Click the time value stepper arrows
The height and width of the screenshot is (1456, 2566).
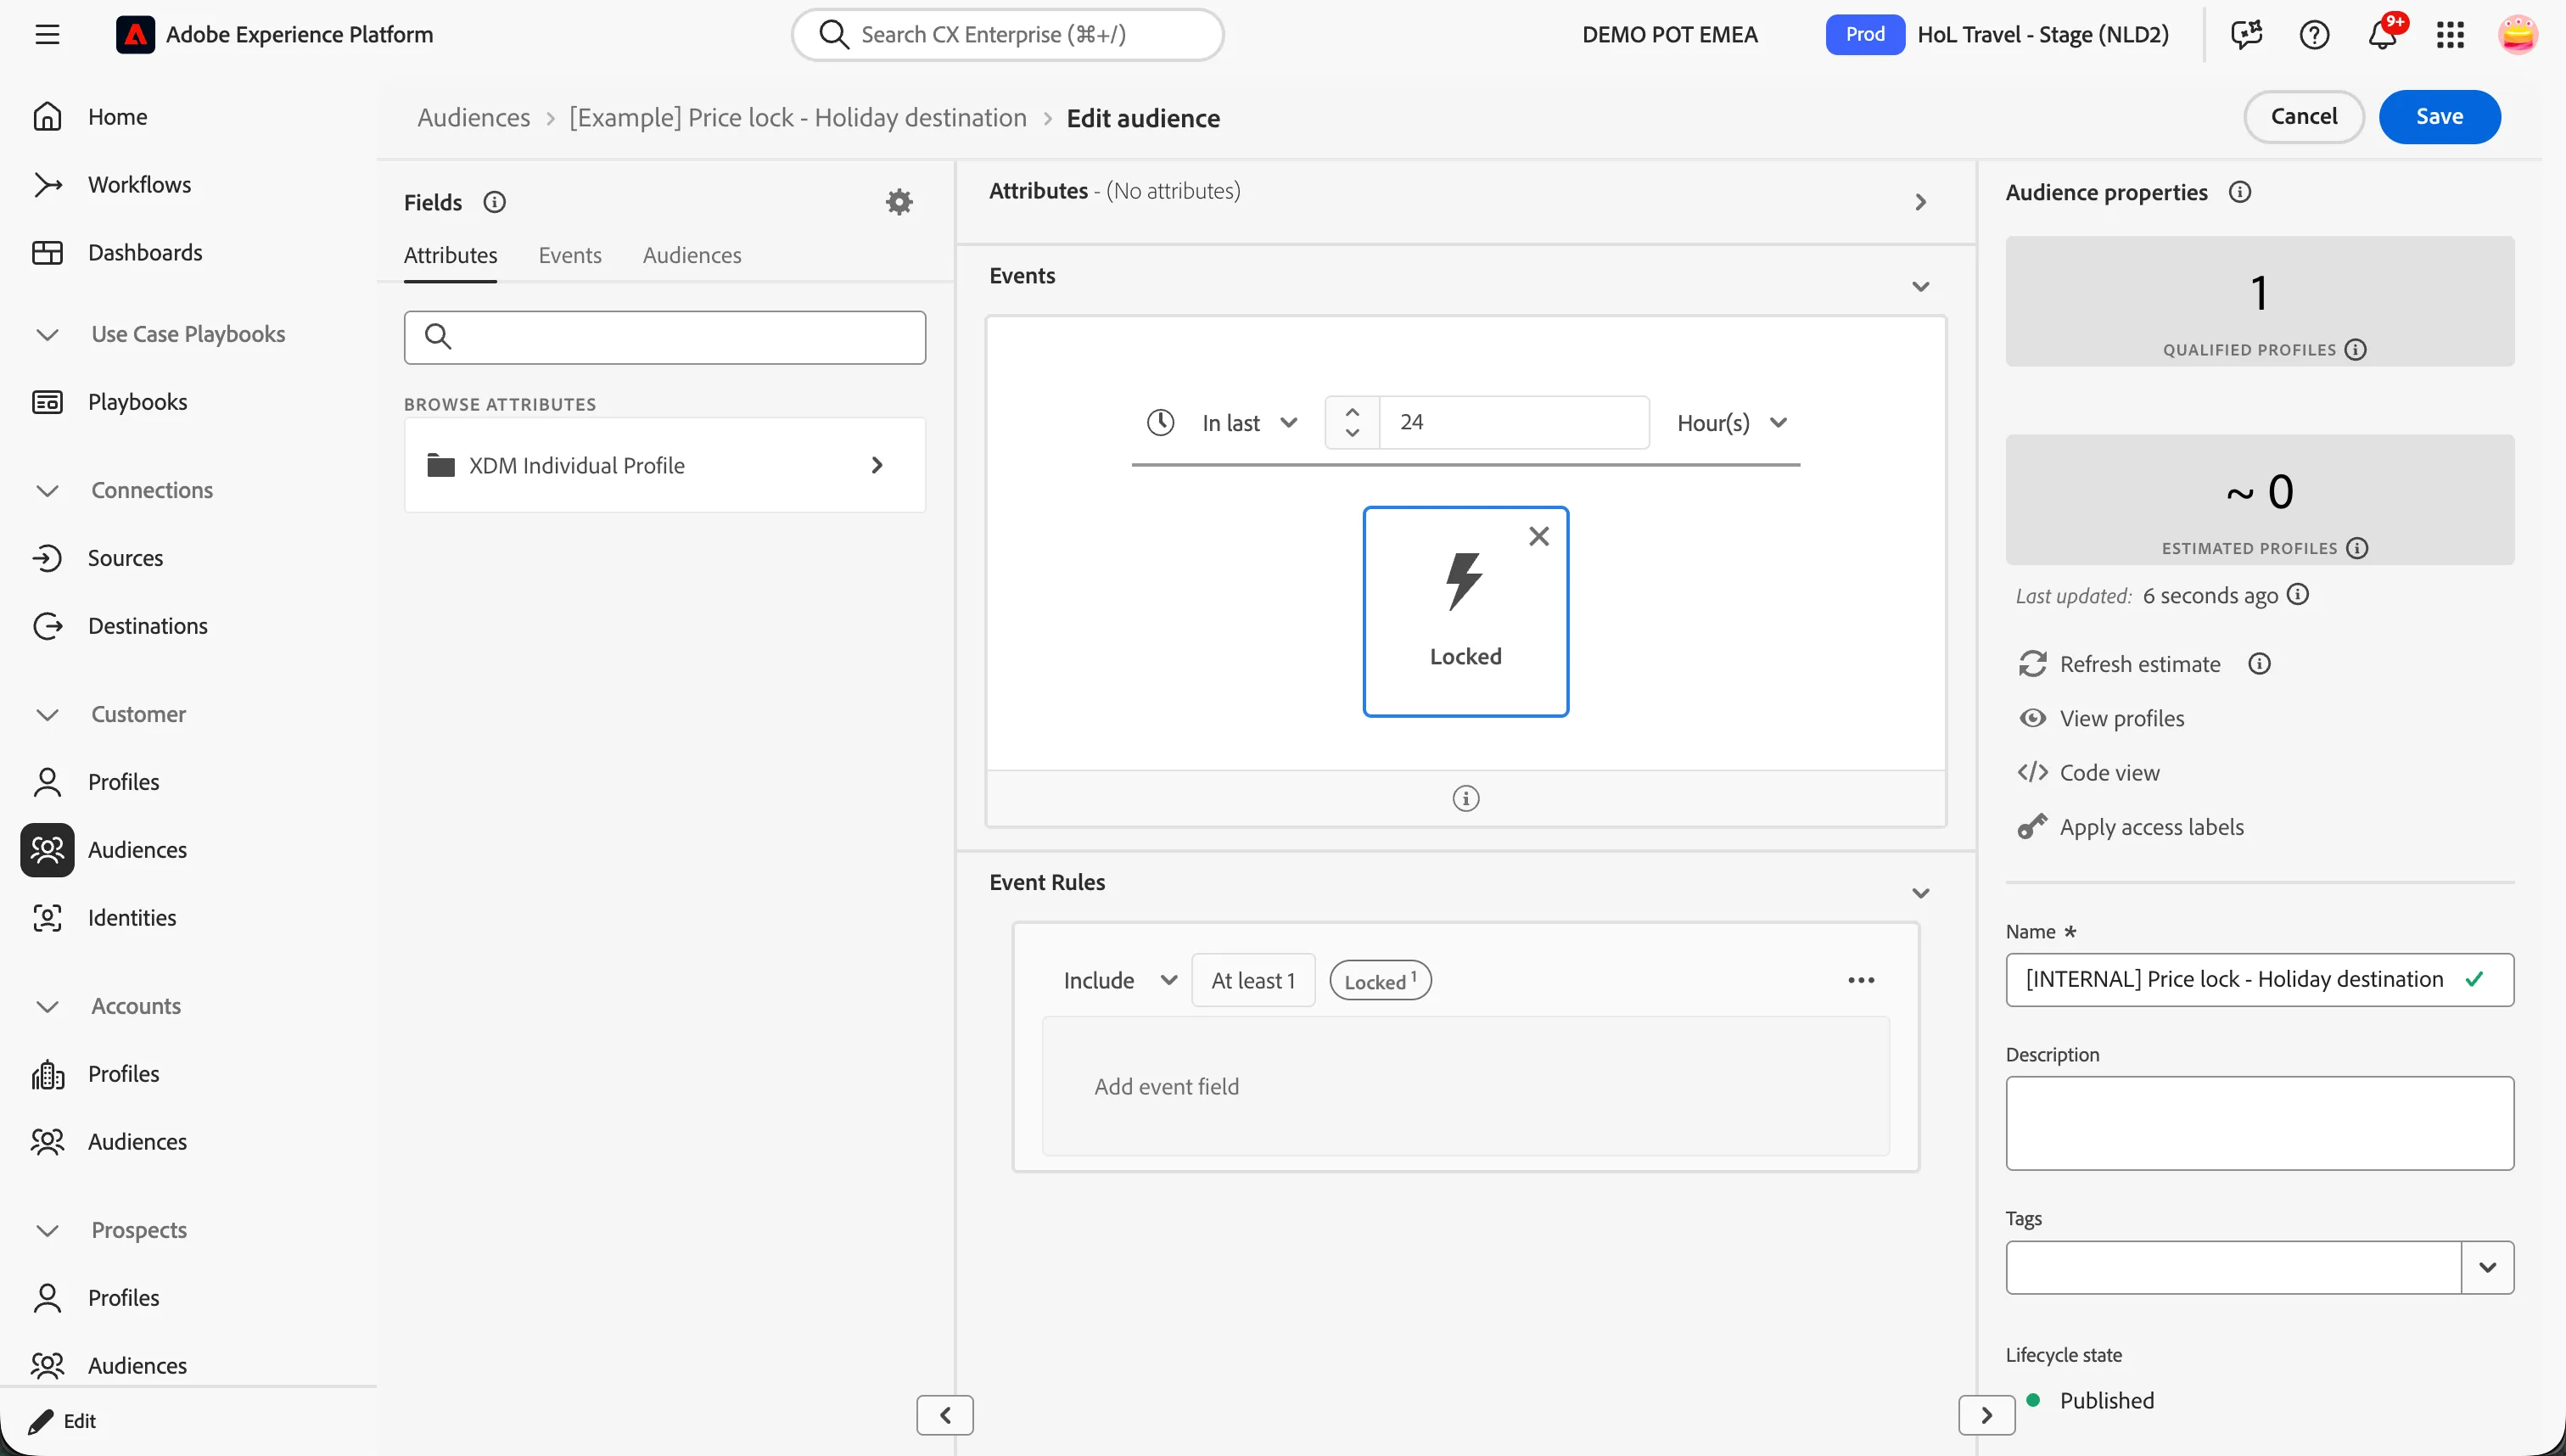[x=1352, y=422]
